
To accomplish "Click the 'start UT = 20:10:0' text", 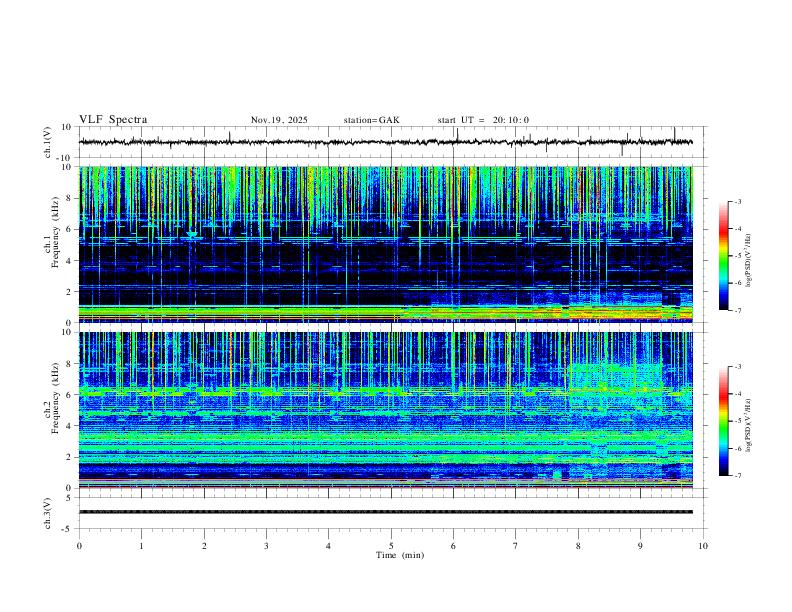I will 483,120.
